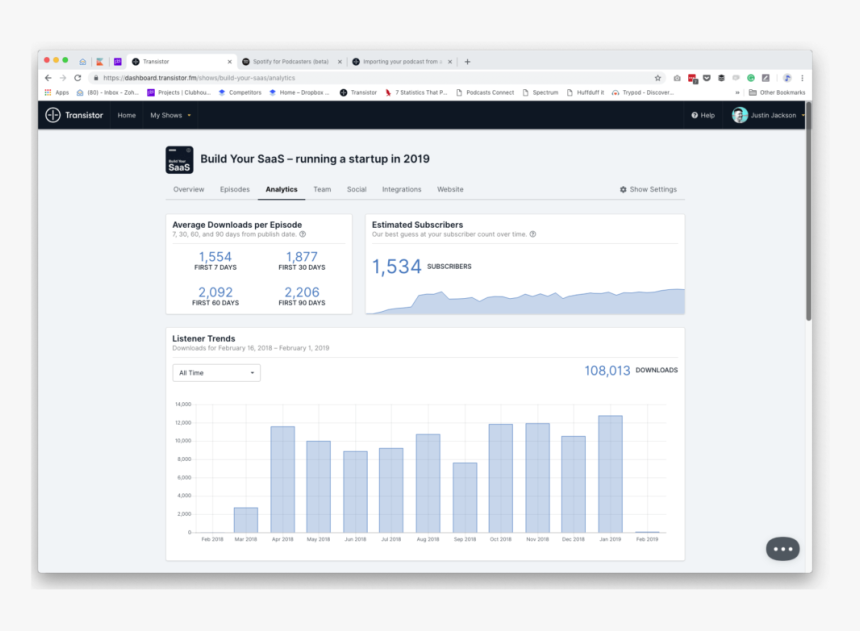Image resolution: width=860 pixels, height=631 pixels.
Task: Click the 2,206 First 90 Days value
Action: pyautogui.click(x=302, y=292)
